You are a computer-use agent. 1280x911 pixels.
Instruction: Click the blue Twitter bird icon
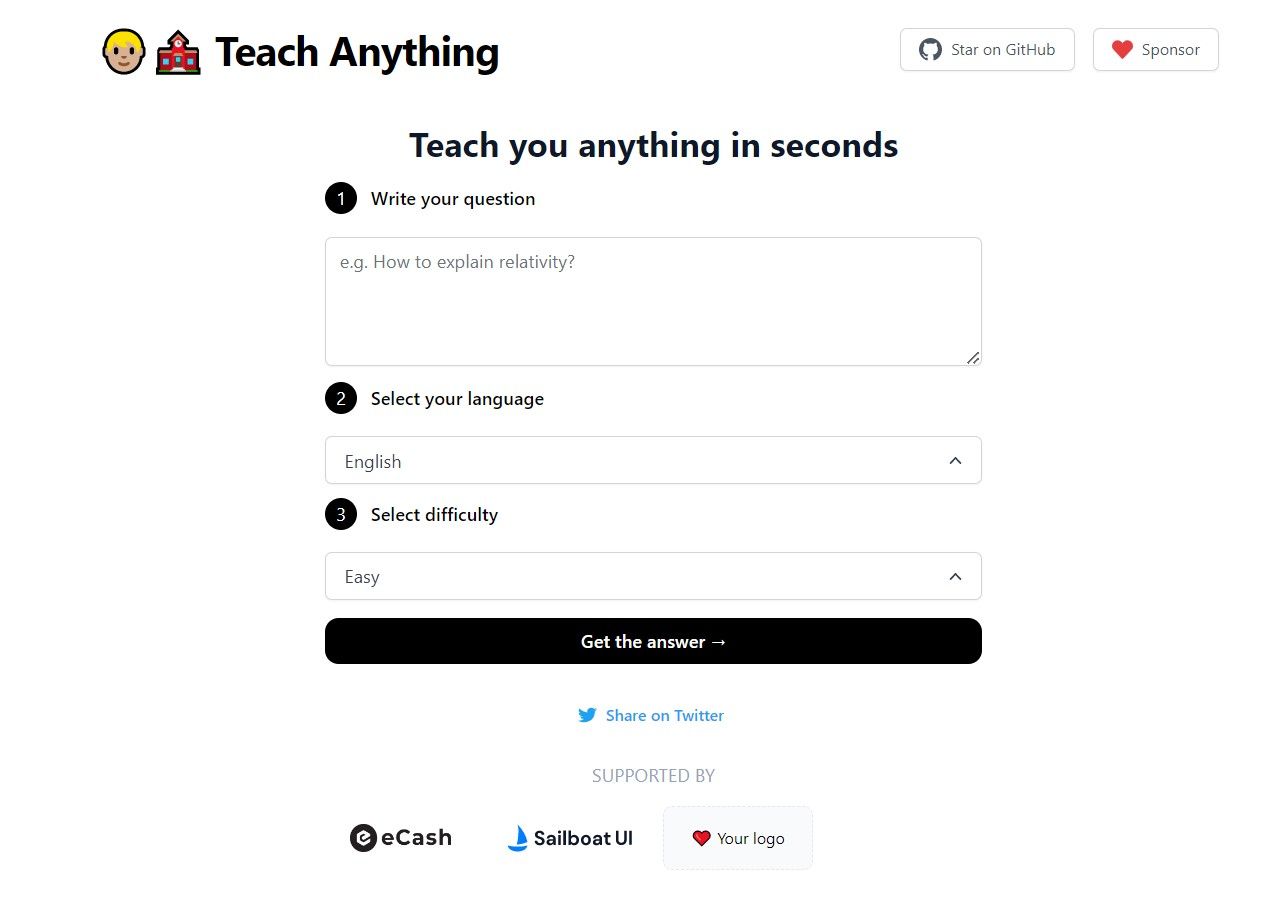pyautogui.click(x=588, y=715)
